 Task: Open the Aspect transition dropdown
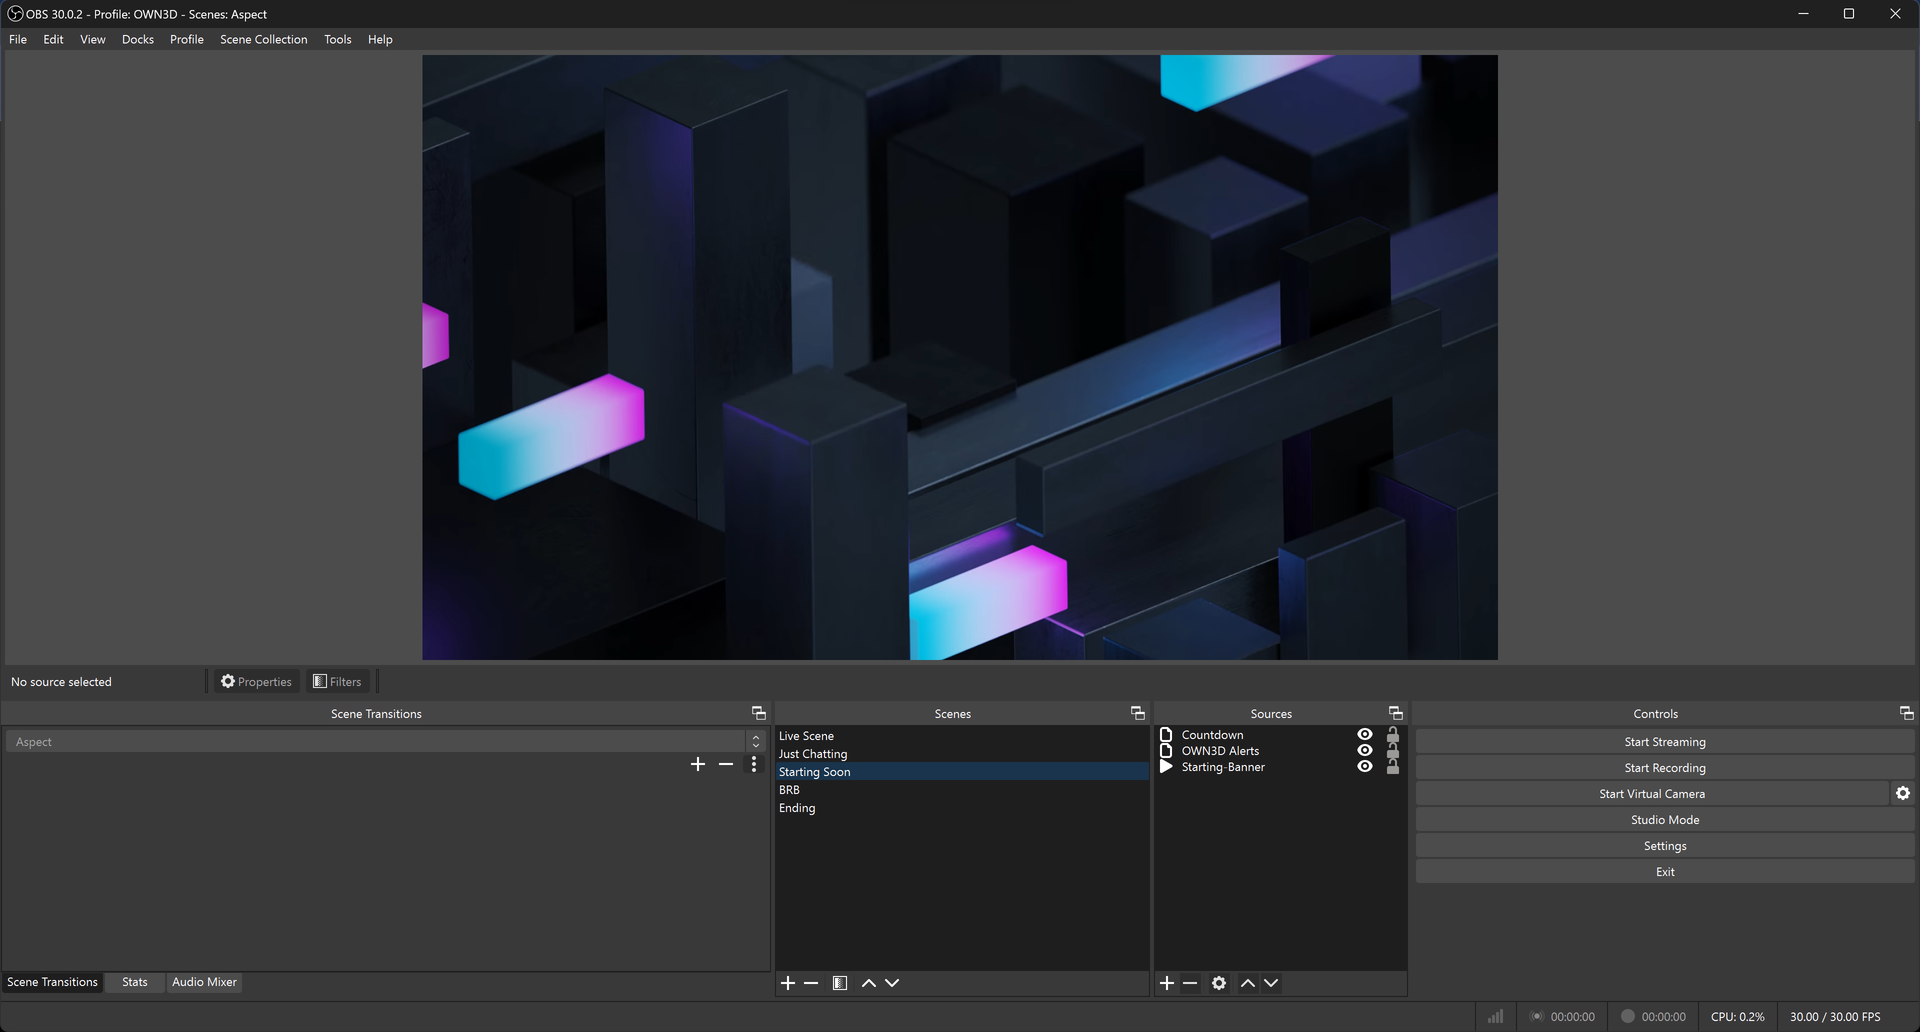[755, 741]
